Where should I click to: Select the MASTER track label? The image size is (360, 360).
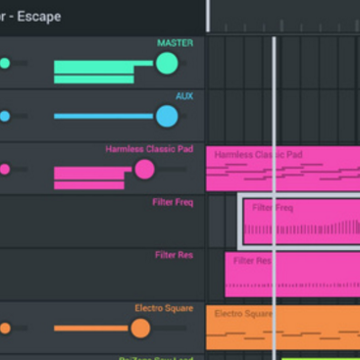[175, 43]
